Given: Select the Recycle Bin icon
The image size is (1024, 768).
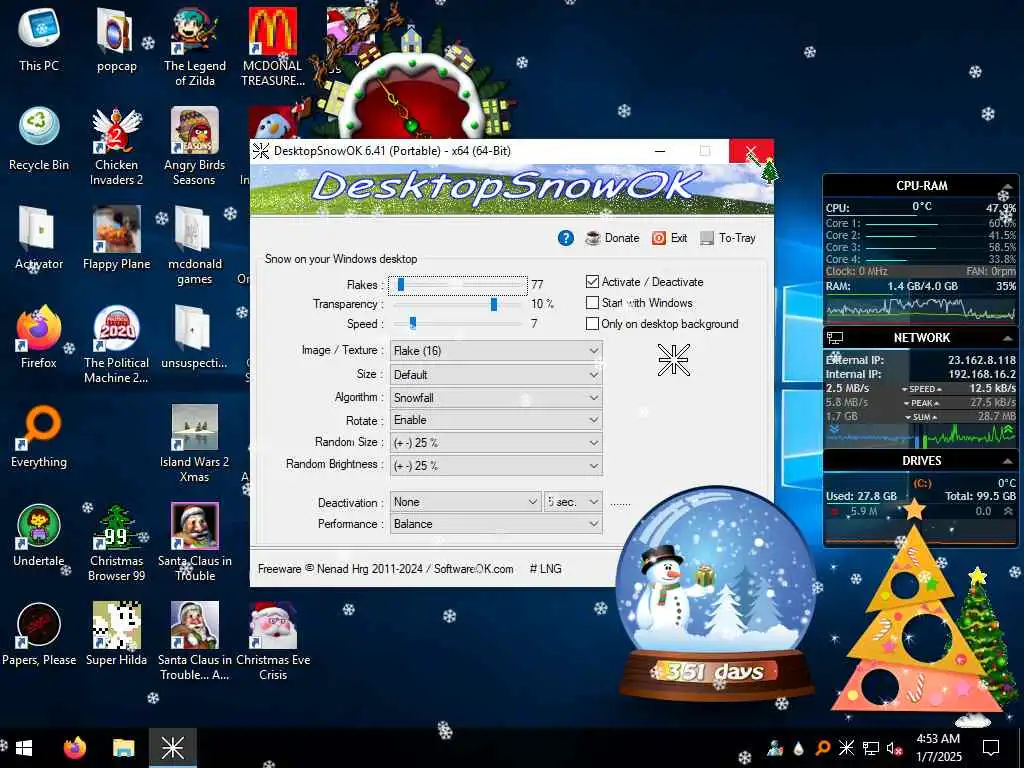Looking at the screenshot, I should point(39,139).
